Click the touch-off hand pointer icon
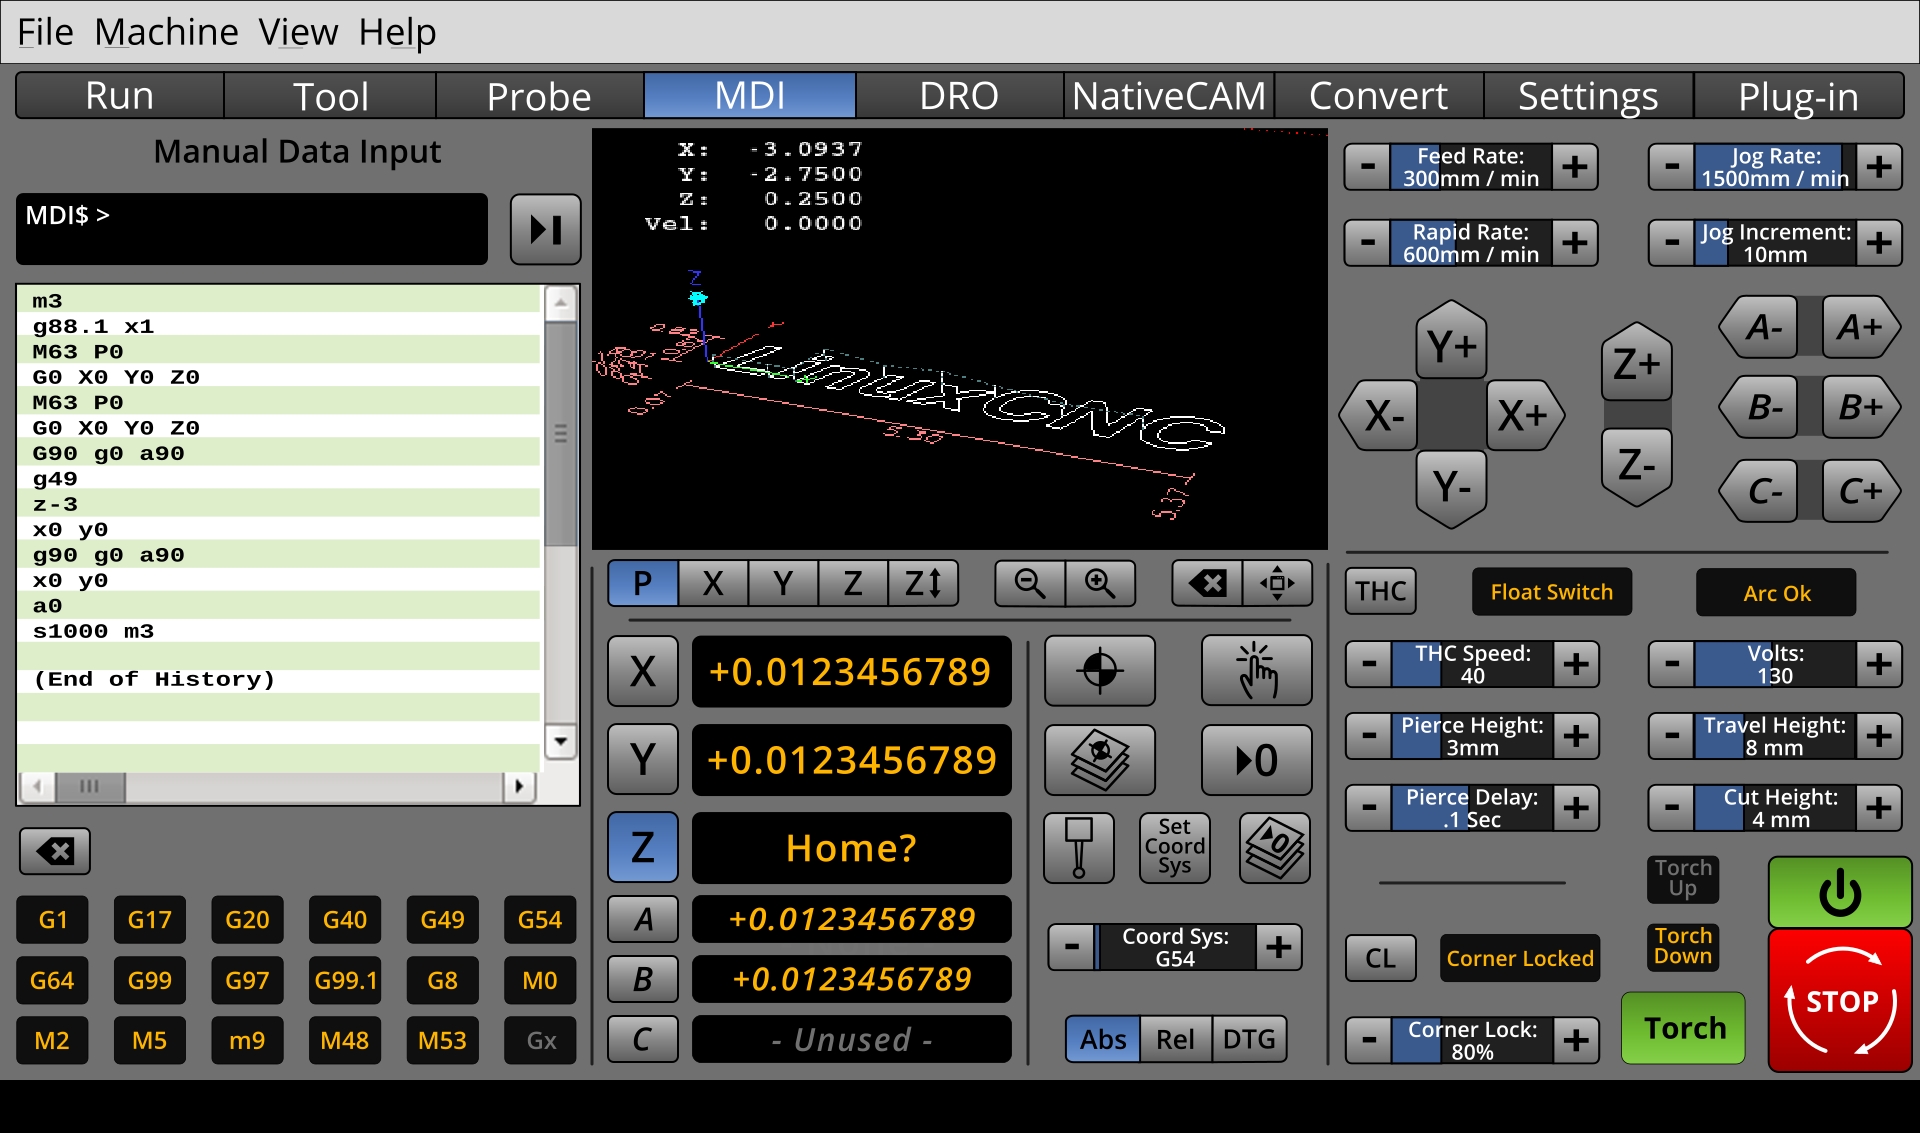This screenshot has height=1133, width=1920. click(x=1257, y=670)
